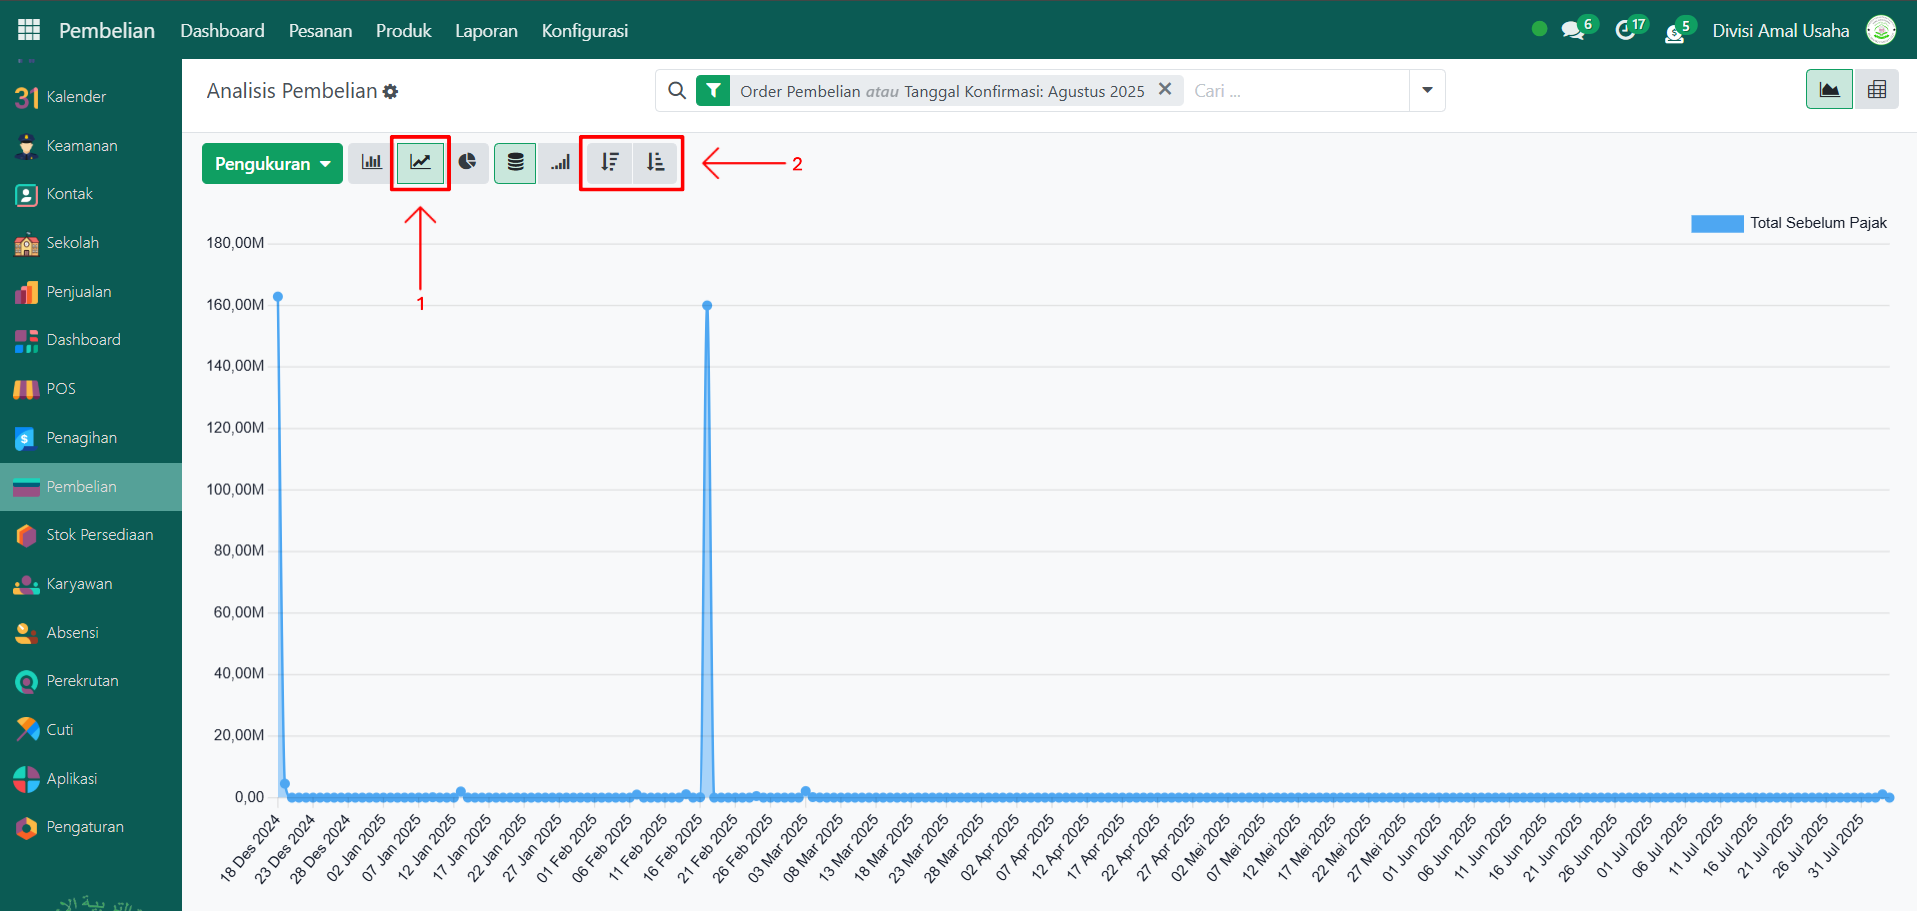
Task: Toggle the cumulative chart option
Action: [560, 163]
